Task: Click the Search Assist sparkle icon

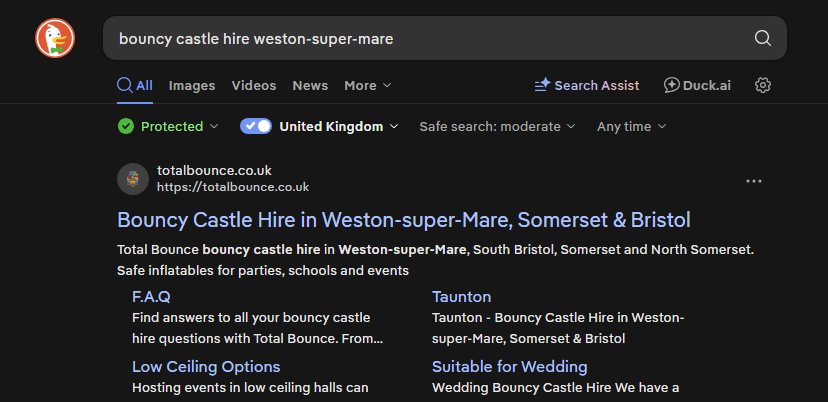Action: pos(542,85)
